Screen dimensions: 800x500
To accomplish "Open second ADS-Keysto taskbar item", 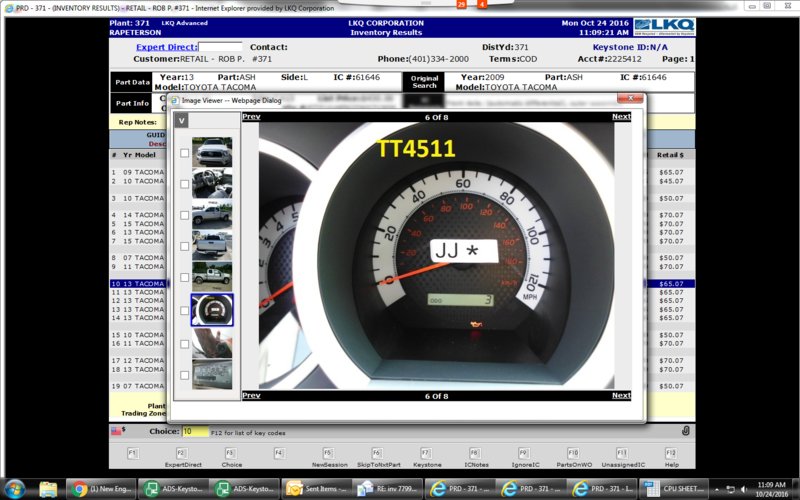I will tap(245, 489).
